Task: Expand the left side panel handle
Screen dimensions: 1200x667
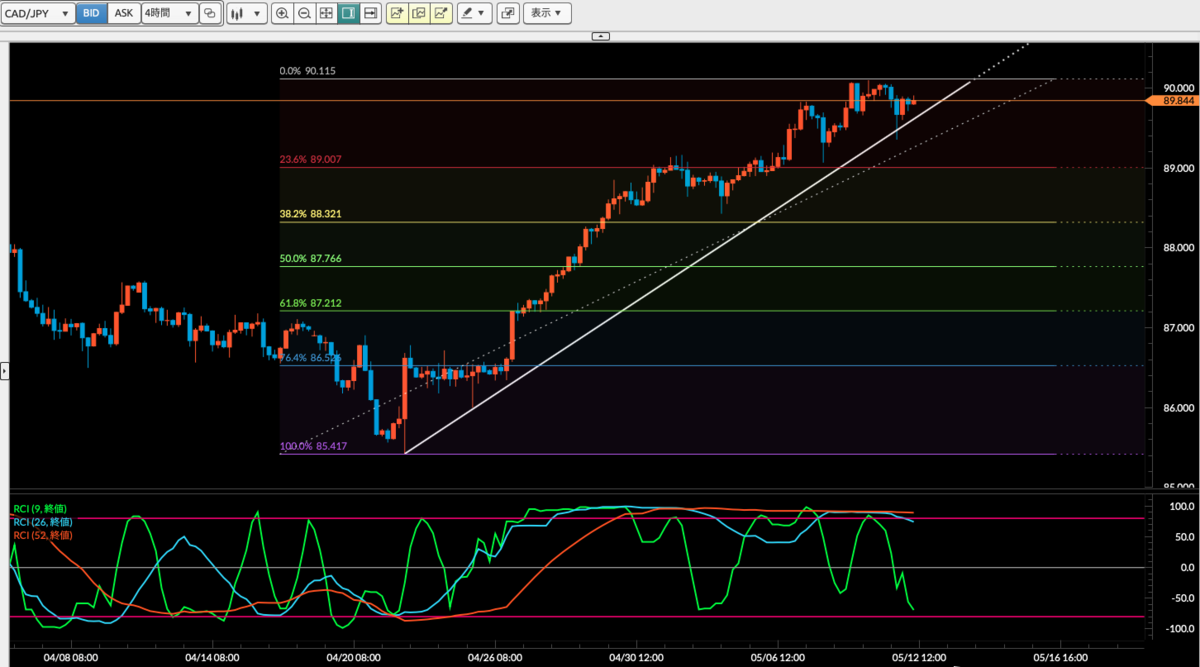Action: coord(4,372)
